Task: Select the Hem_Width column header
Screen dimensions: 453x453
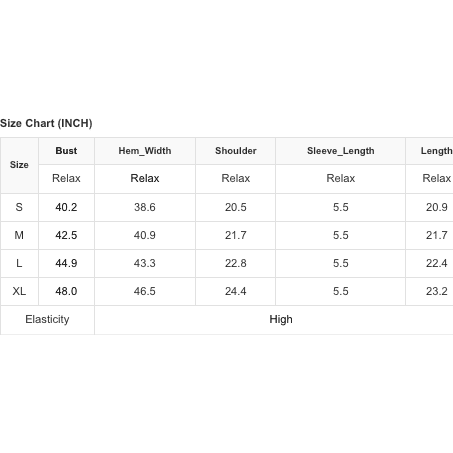Action: [x=145, y=151]
